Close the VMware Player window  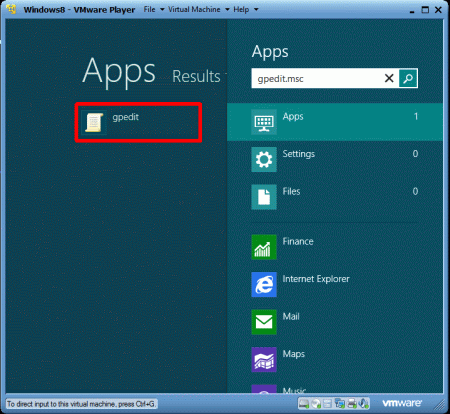pyautogui.click(x=438, y=10)
